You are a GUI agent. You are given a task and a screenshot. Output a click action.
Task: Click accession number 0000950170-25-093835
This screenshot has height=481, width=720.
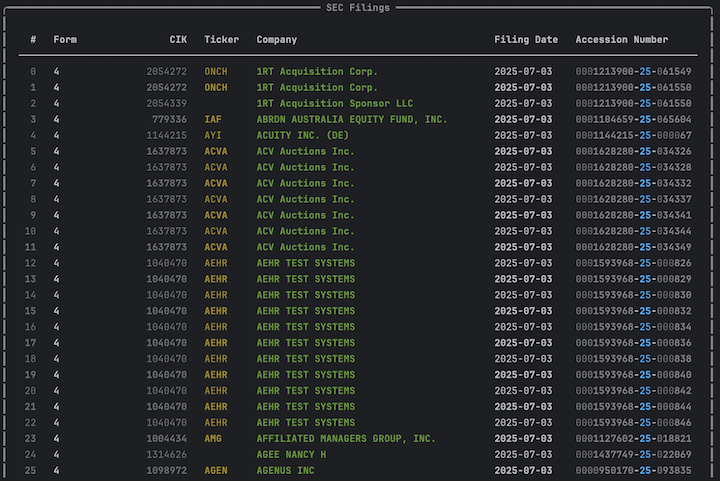pos(633,470)
